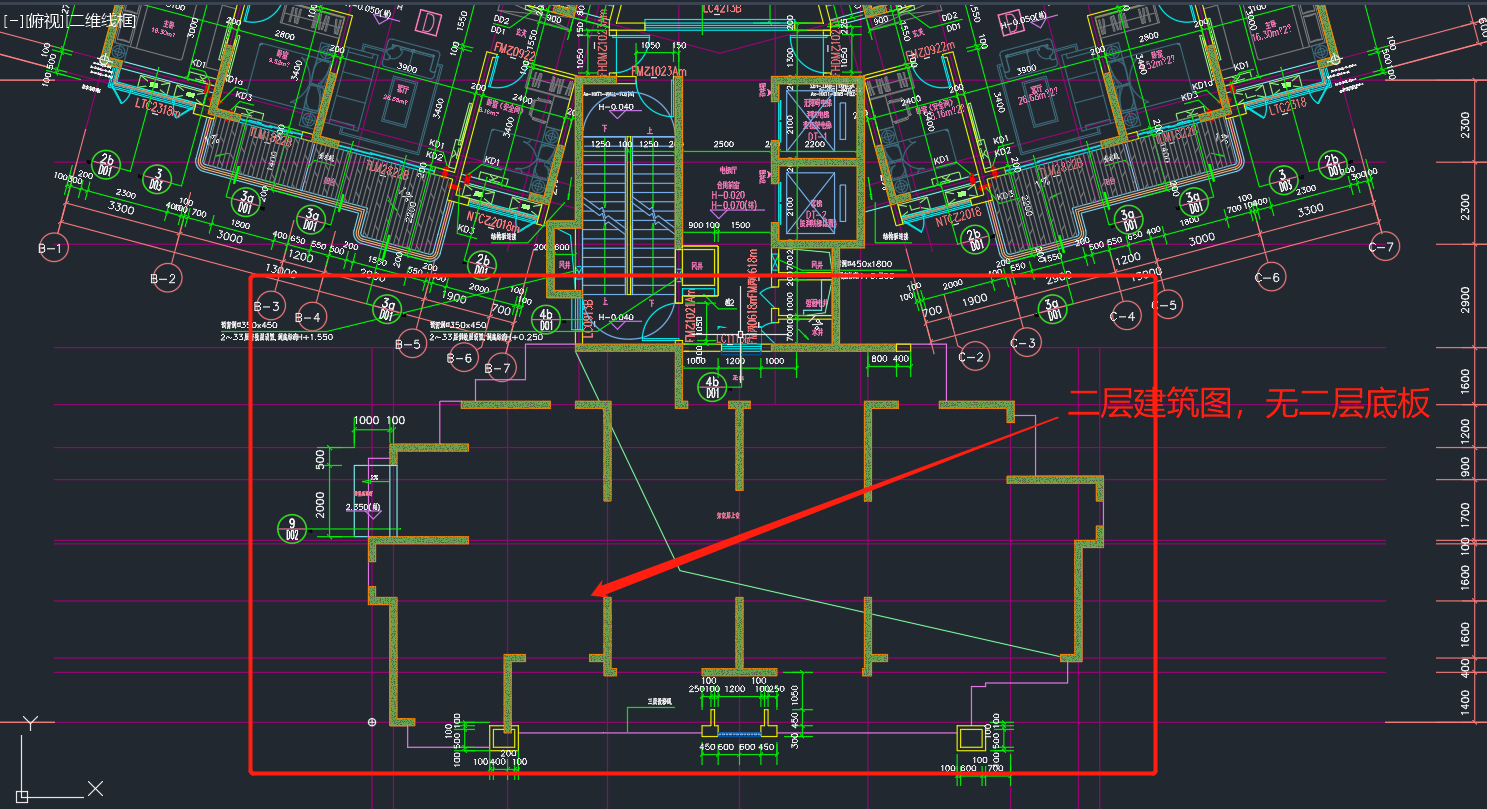Select the 洞450x1800 opening note
Viewport: 1487px width, 809px height.
tap(865, 264)
